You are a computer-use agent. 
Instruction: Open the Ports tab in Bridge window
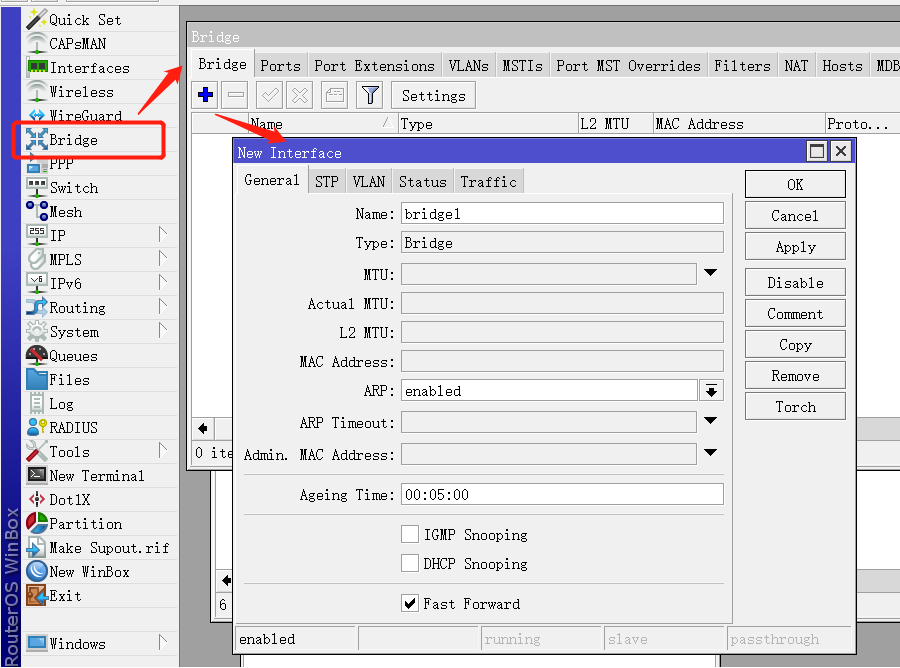(x=280, y=66)
